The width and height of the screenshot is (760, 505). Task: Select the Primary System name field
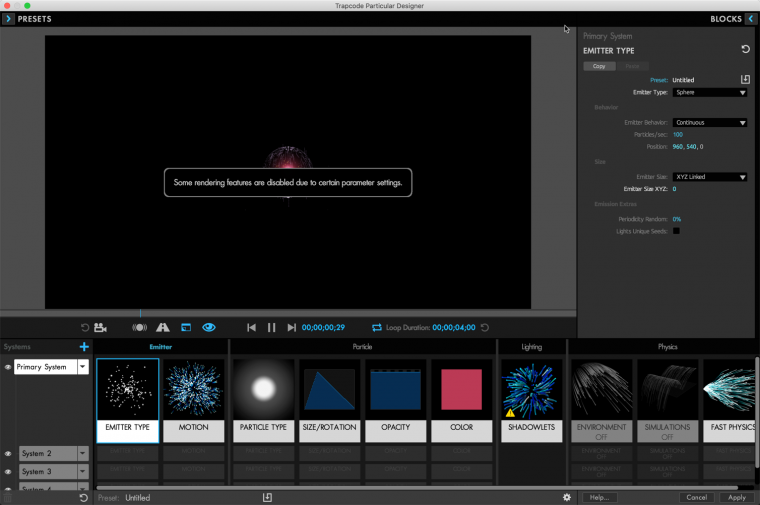click(46, 367)
